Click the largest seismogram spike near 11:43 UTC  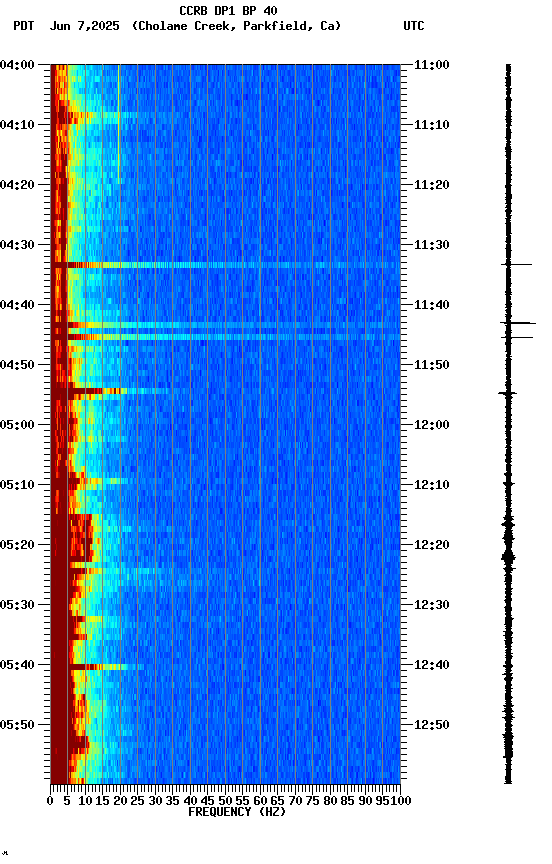click(518, 323)
